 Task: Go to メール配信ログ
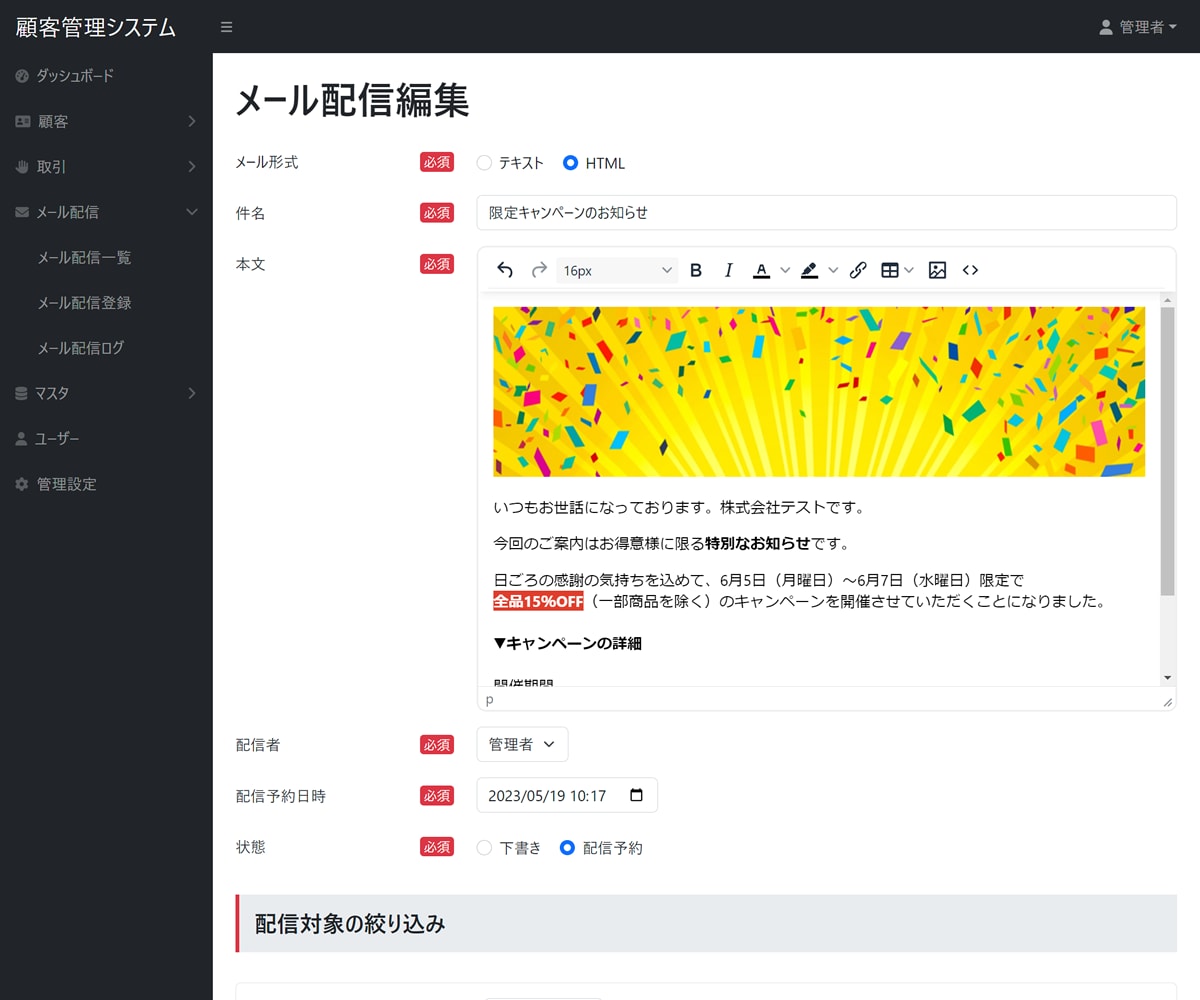pyautogui.click(x=81, y=348)
